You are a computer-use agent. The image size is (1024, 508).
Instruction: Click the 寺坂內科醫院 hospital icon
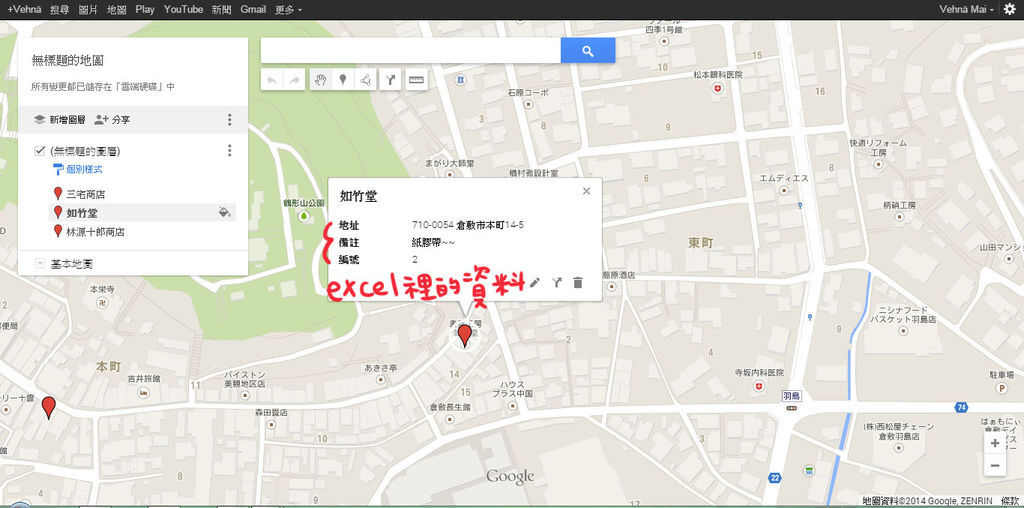[758, 386]
